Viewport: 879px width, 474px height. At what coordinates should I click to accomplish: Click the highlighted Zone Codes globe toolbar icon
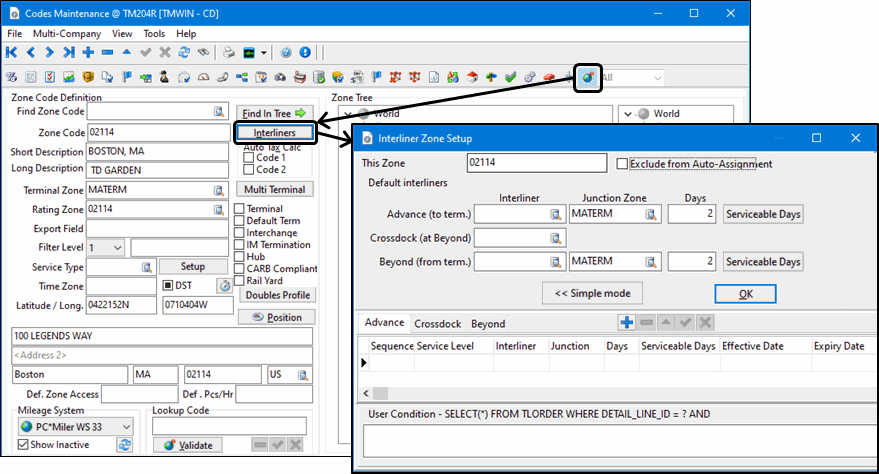coord(589,77)
